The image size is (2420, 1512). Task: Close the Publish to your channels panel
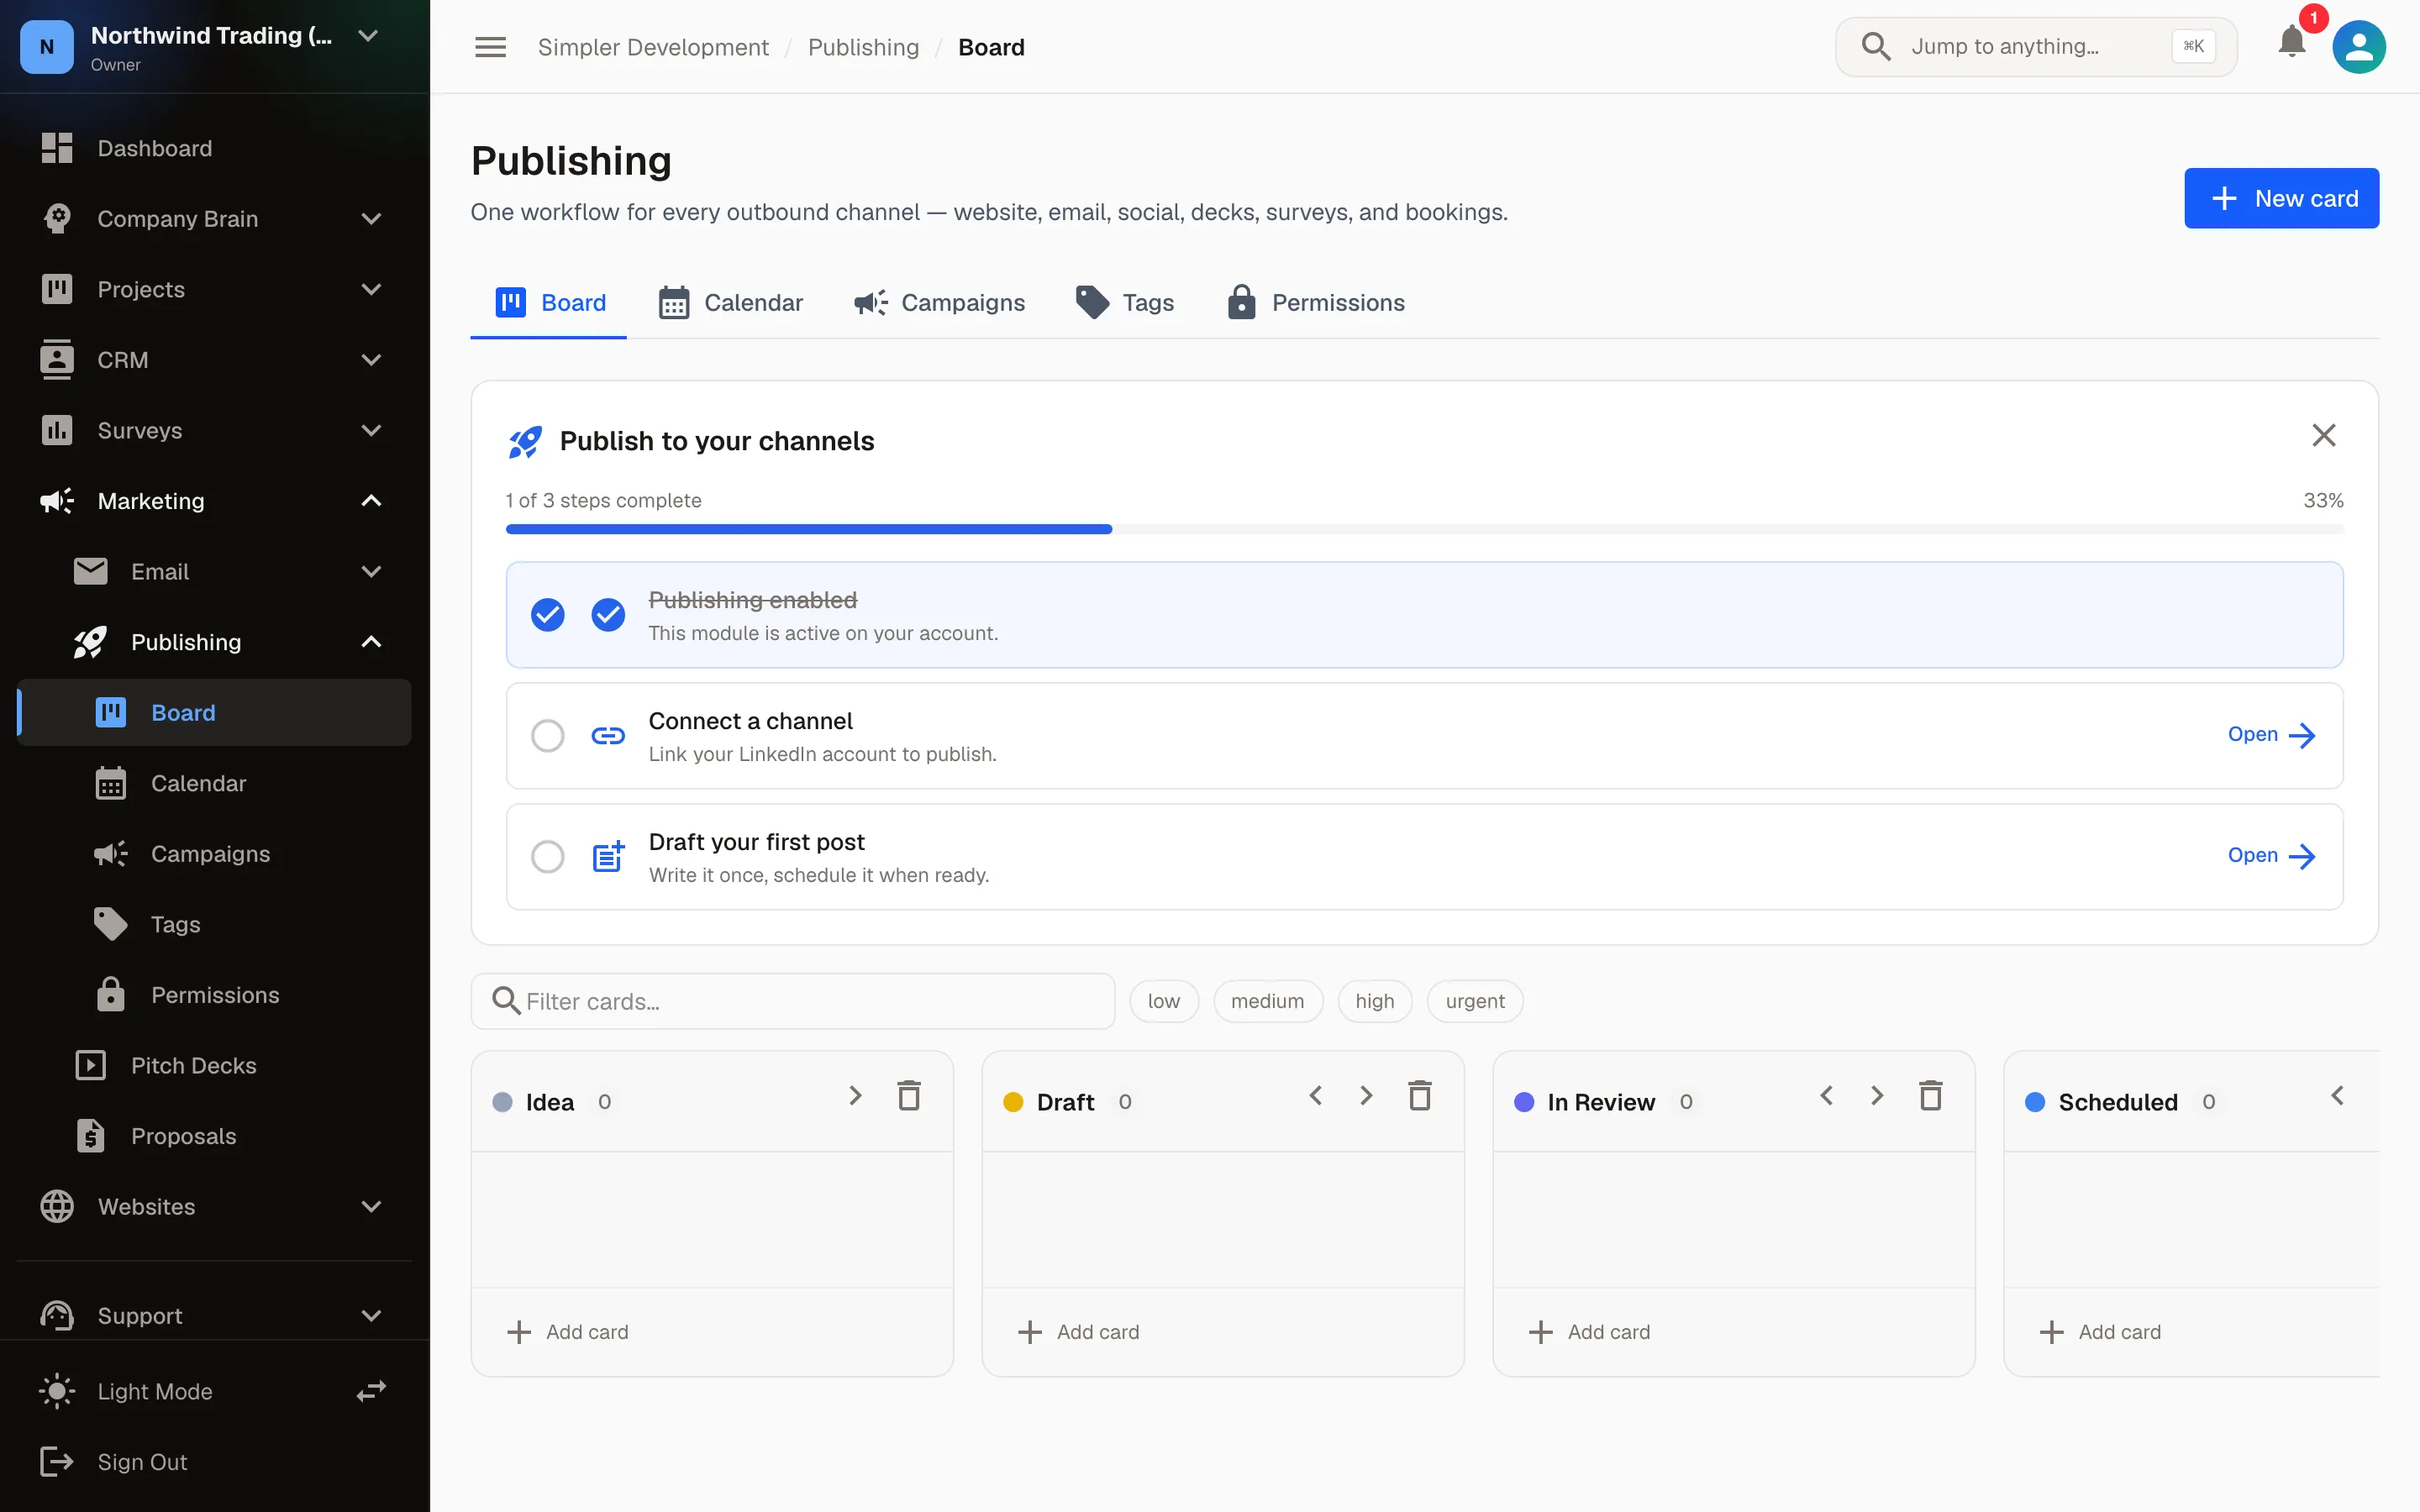pos(2324,435)
